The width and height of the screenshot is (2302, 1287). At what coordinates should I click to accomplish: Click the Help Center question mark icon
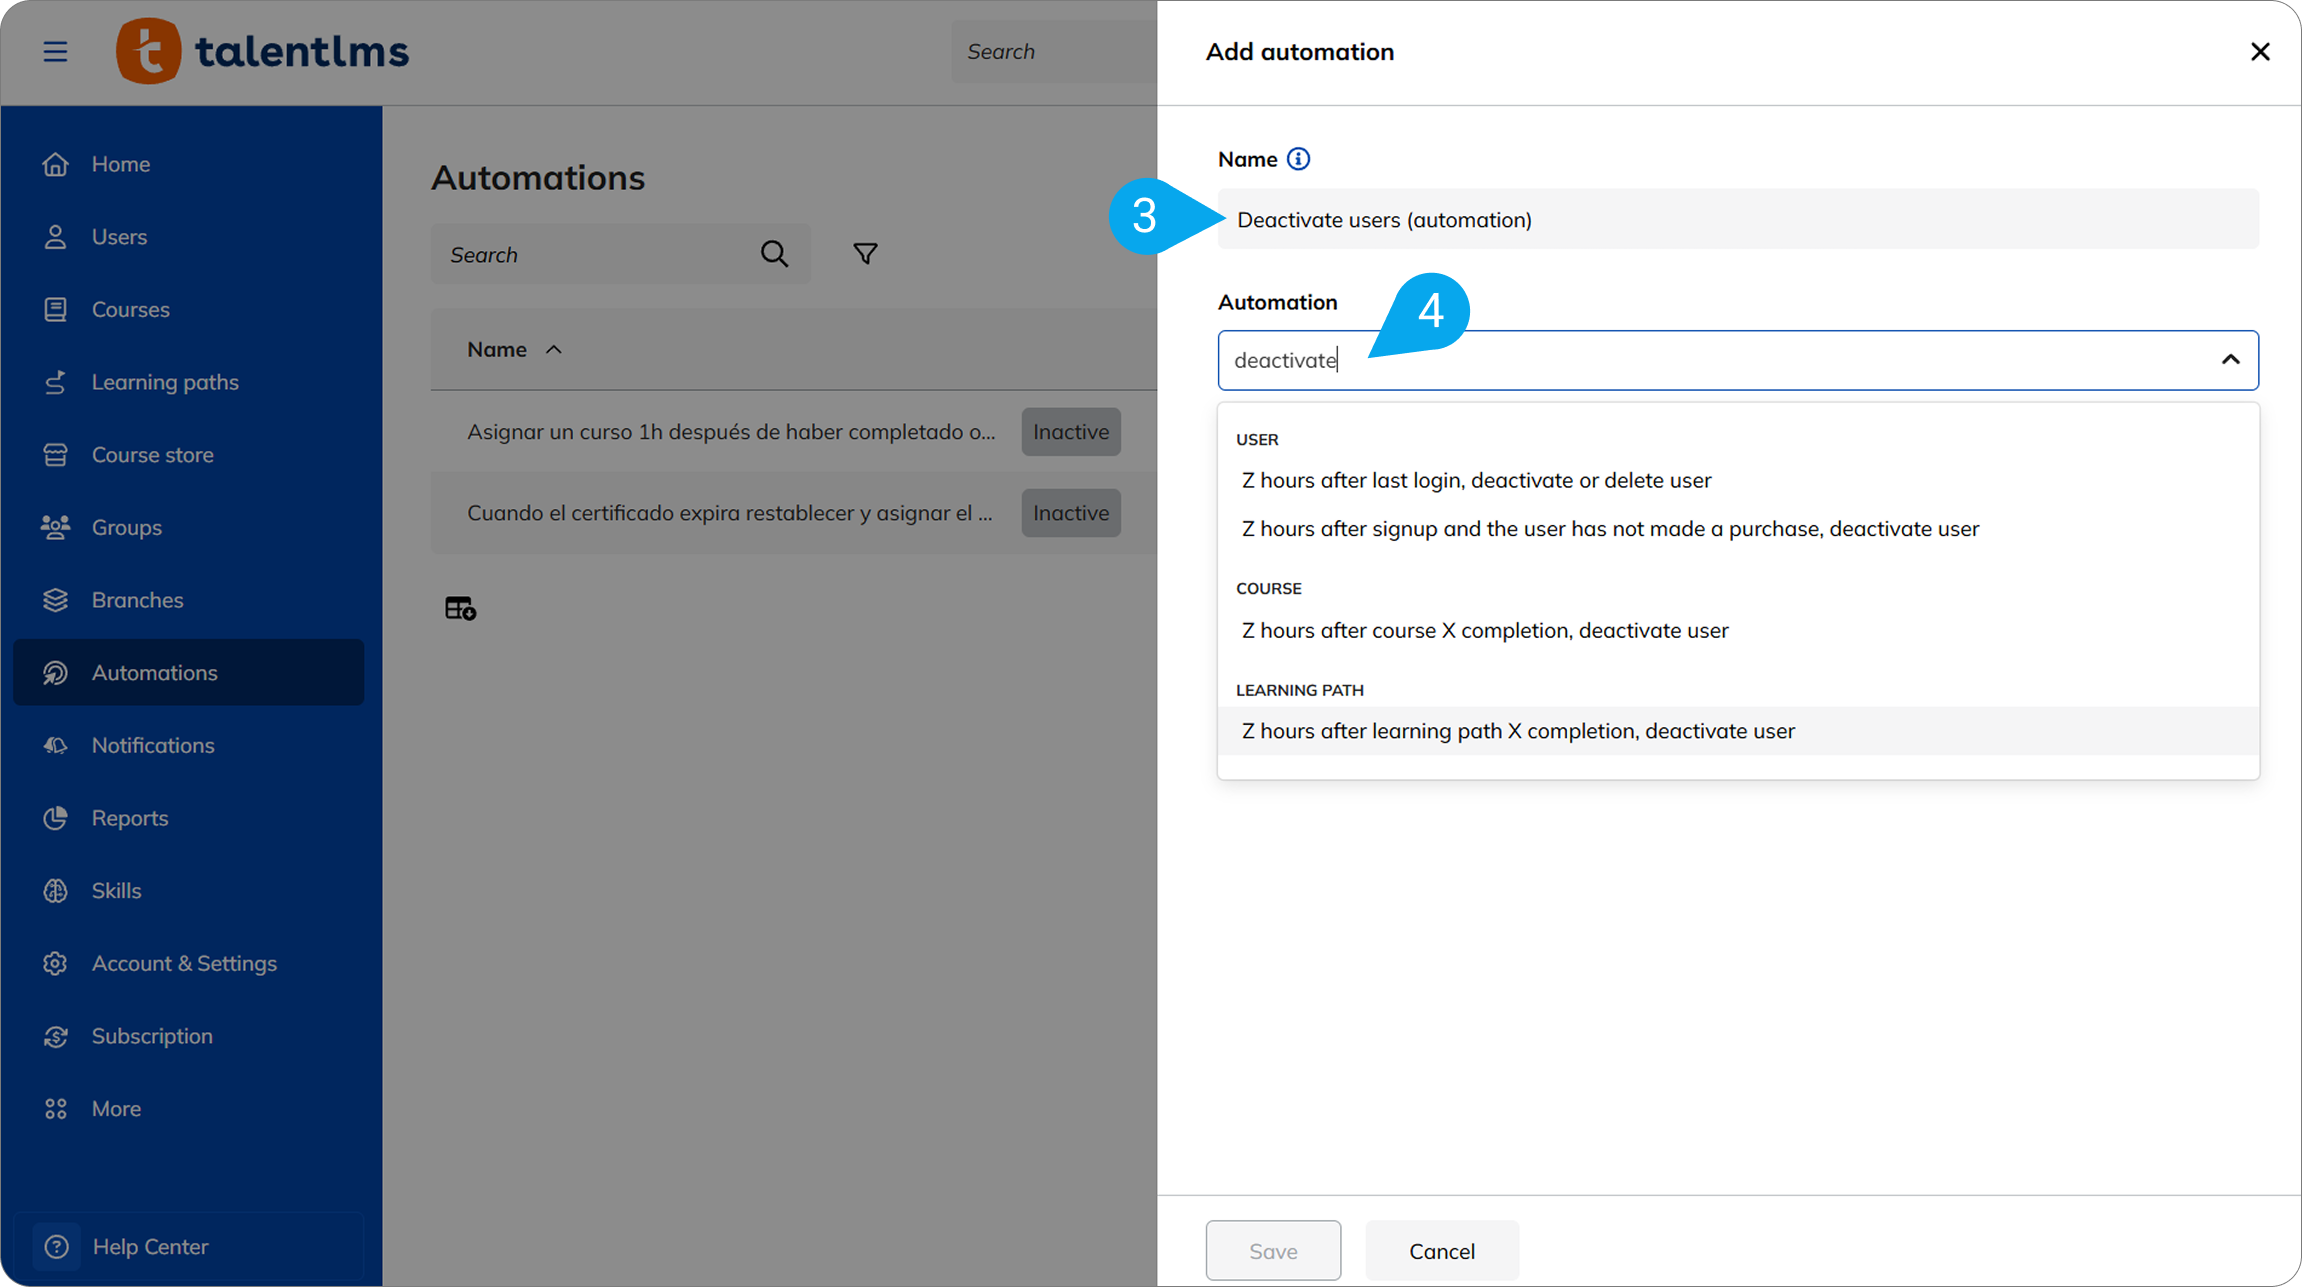tap(57, 1247)
